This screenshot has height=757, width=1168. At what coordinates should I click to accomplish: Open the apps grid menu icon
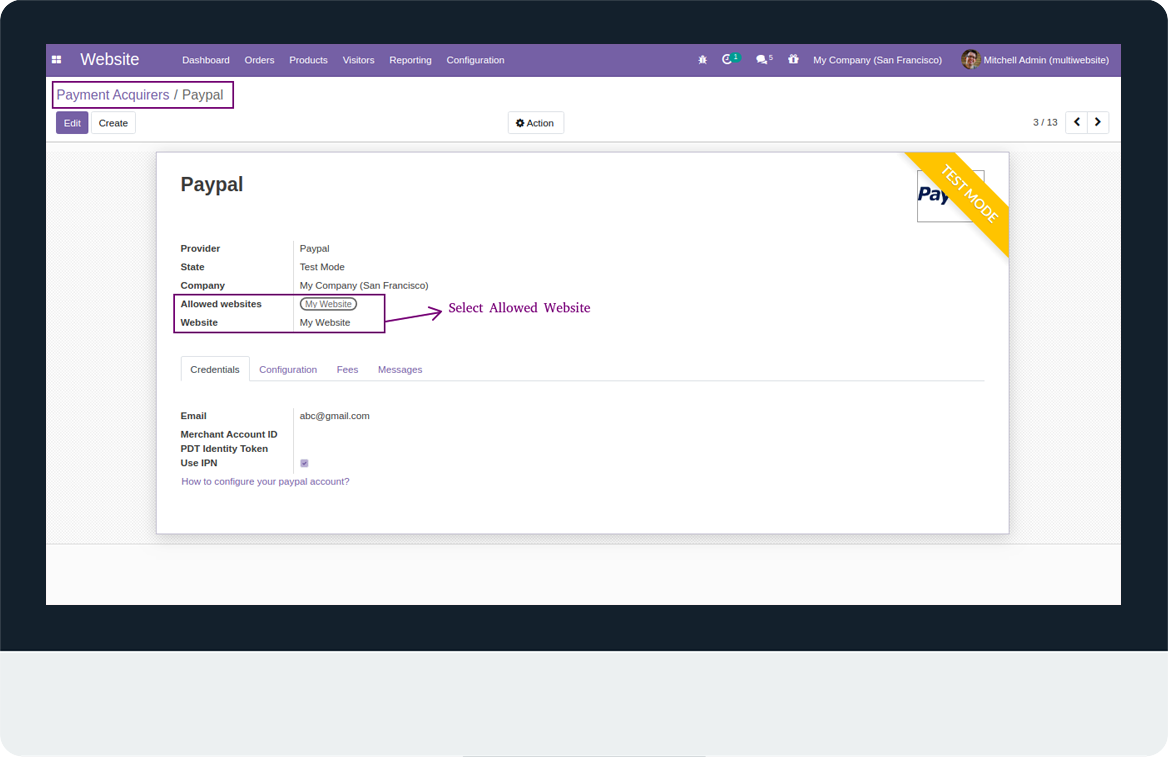click(57, 60)
